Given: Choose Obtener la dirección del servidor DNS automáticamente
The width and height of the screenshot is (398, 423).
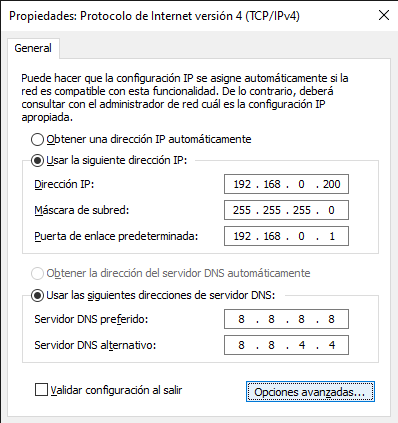Looking at the screenshot, I should pyautogui.click(x=37, y=273).
